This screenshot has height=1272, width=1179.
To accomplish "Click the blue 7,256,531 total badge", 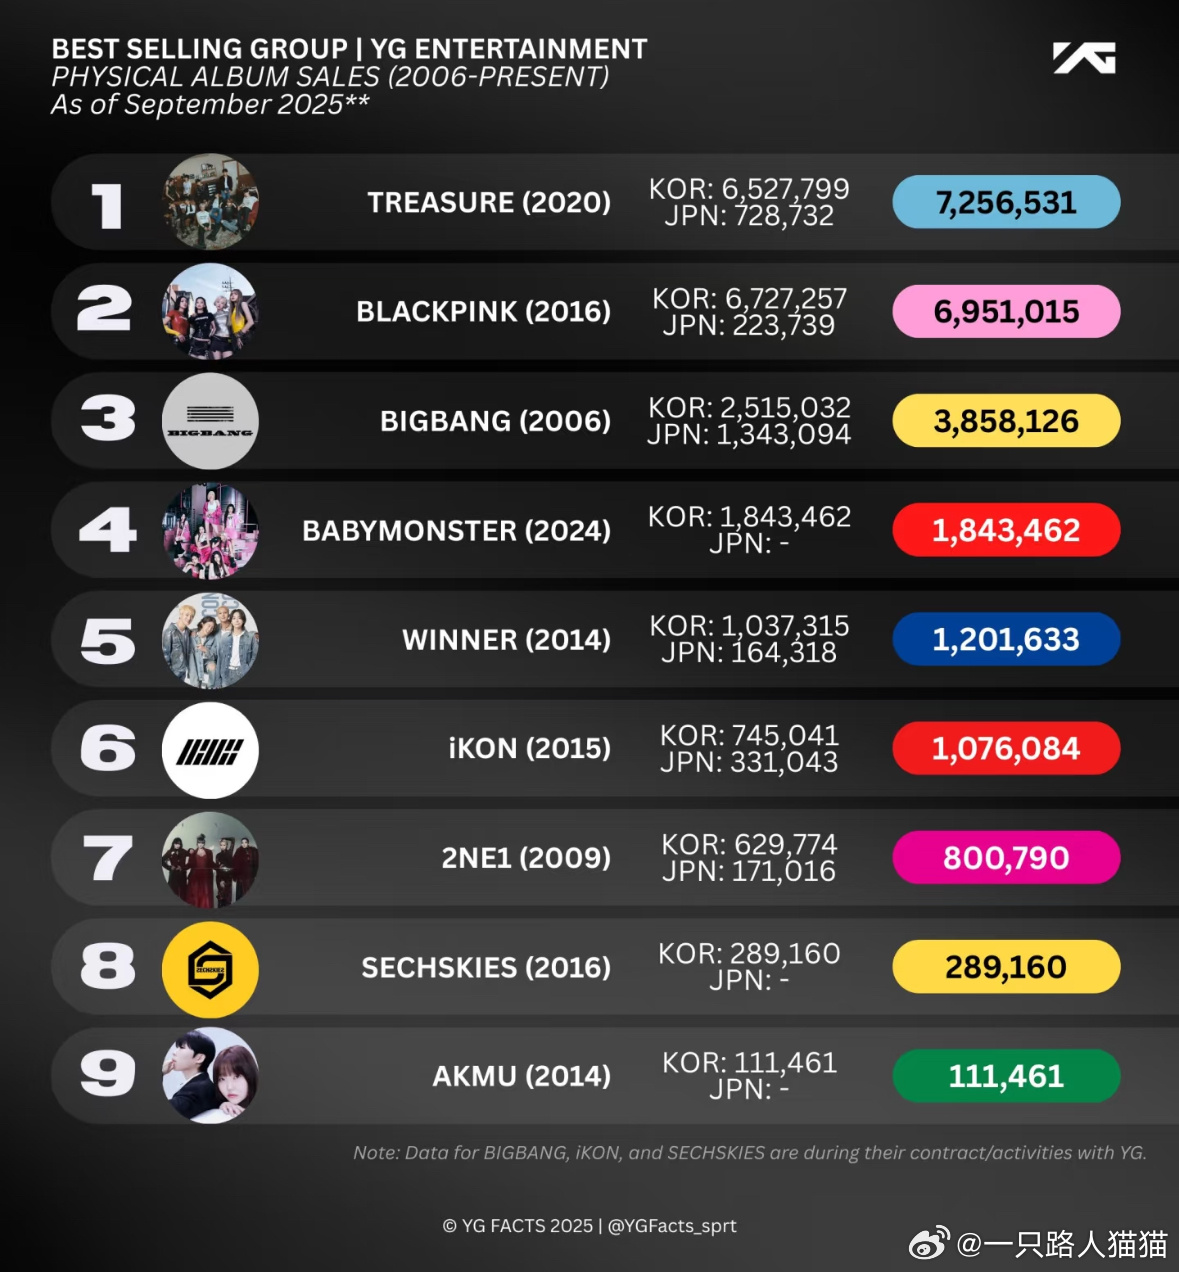I will (x=1006, y=202).
